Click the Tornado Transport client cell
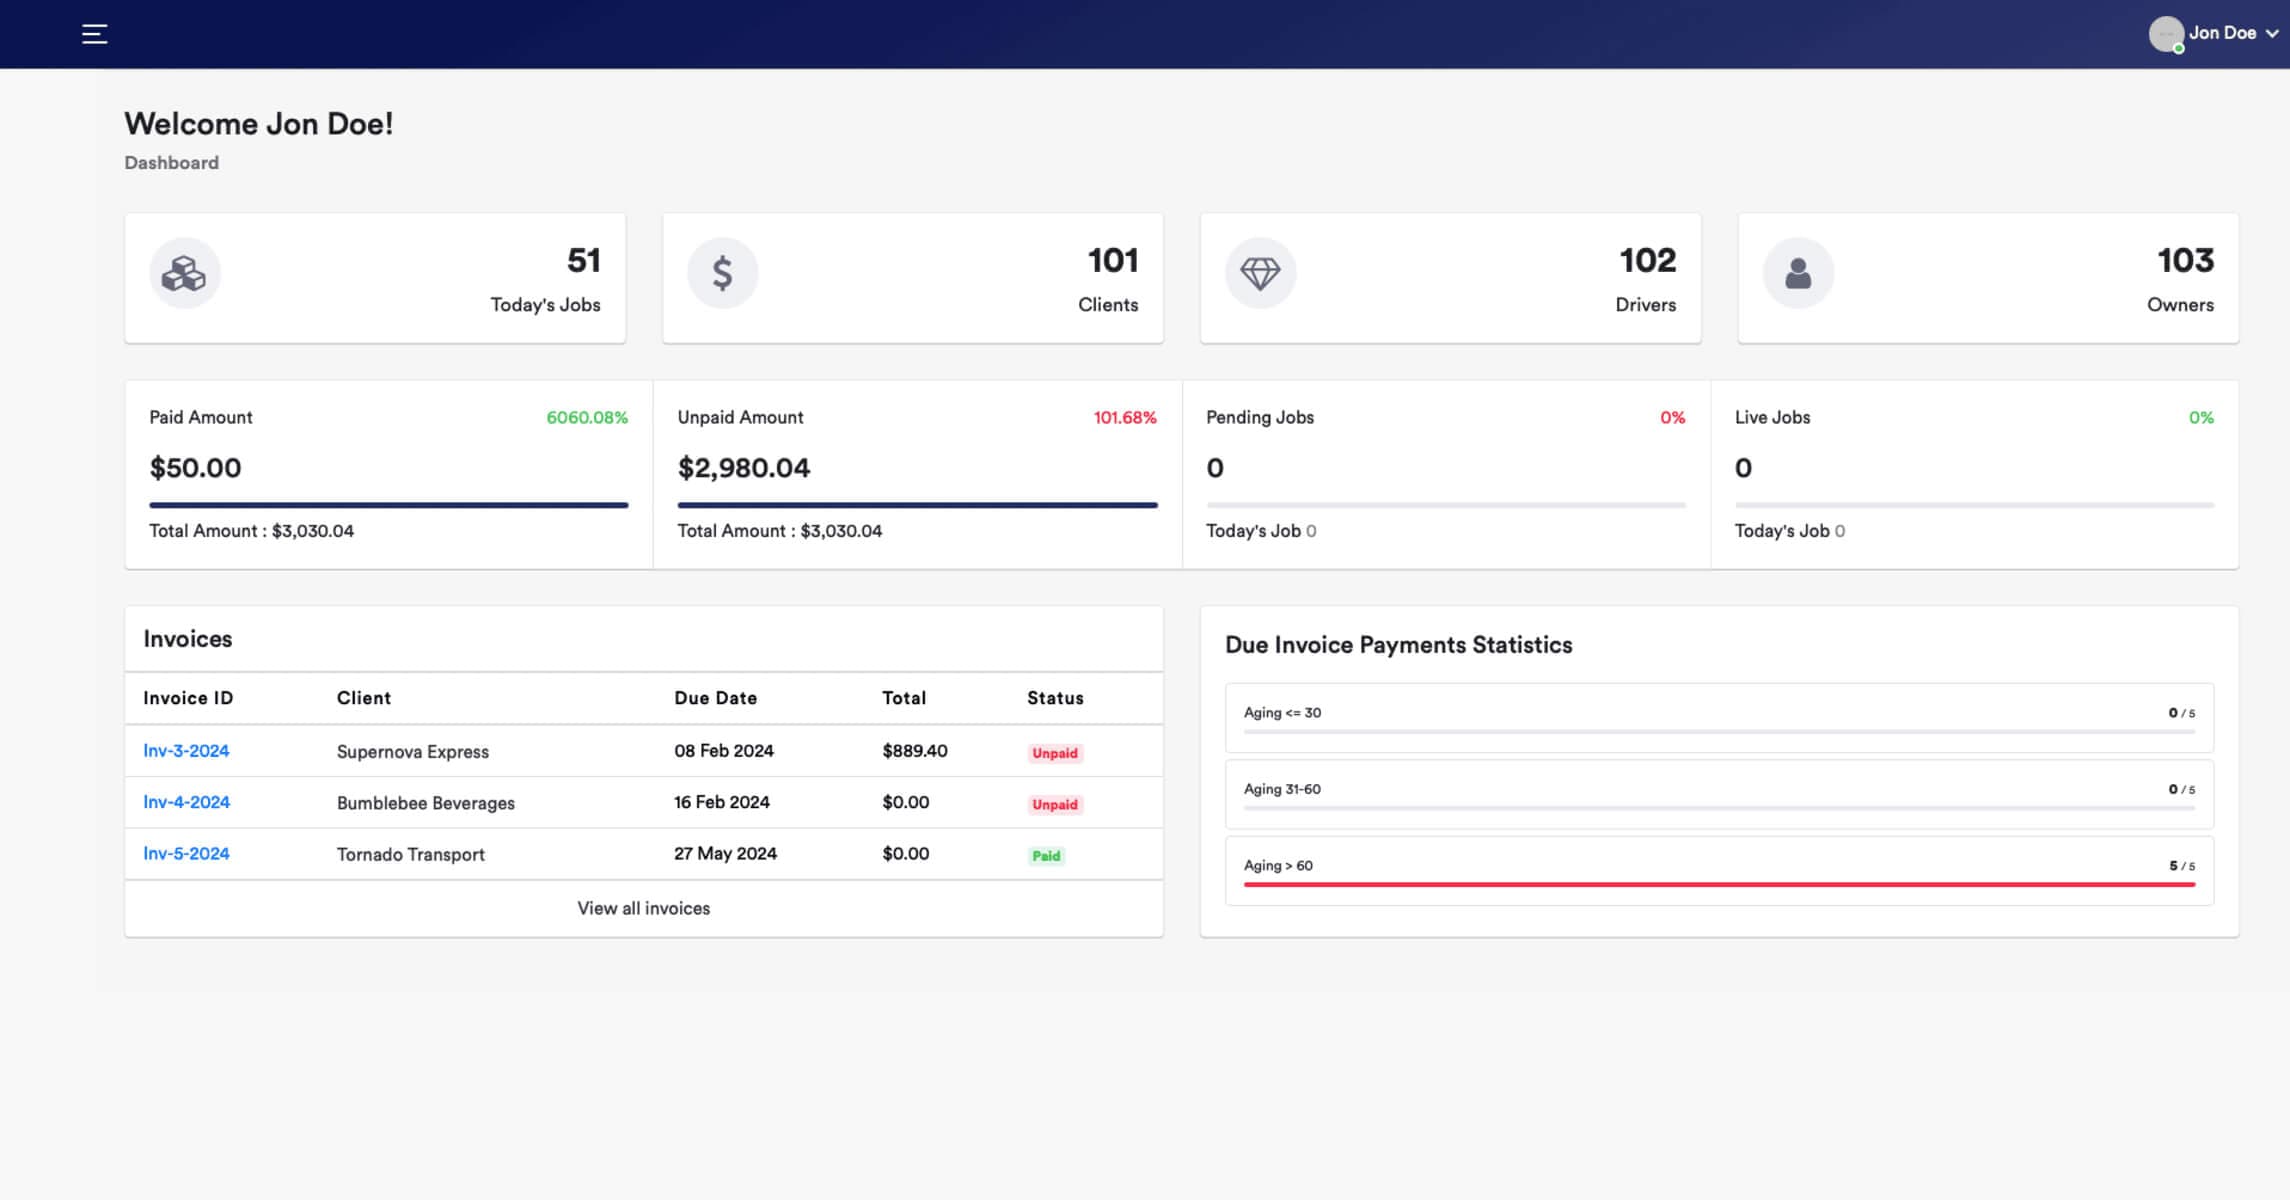The image size is (2290, 1200). (x=411, y=854)
